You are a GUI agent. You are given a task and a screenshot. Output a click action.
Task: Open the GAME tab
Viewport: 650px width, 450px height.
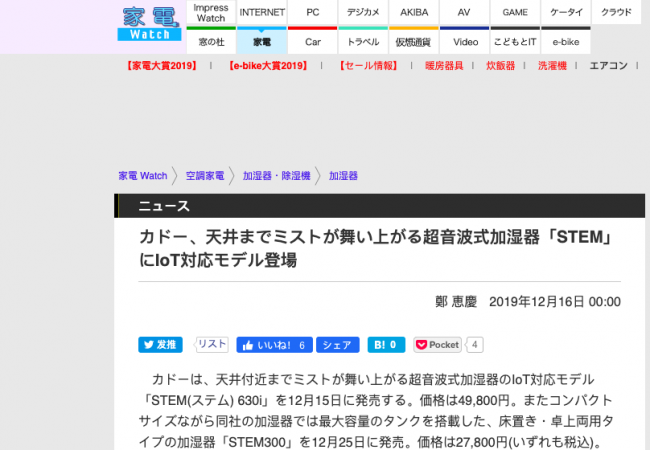click(x=515, y=13)
